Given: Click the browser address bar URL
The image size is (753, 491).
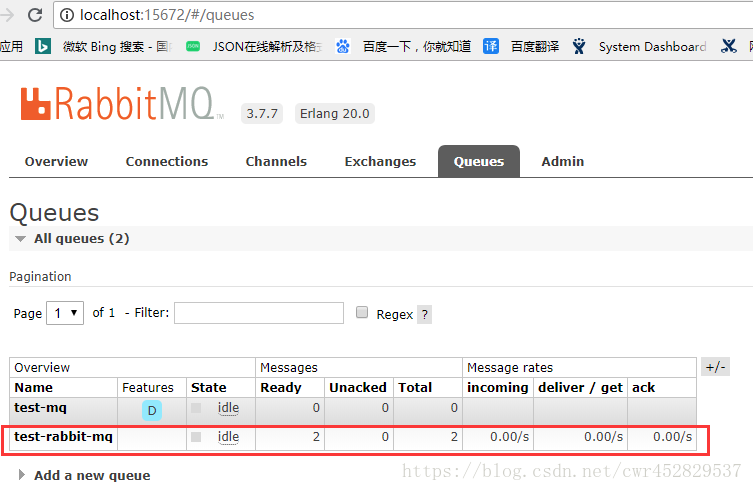Looking at the screenshot, I should pyautogui.click(x=167, y=15).
